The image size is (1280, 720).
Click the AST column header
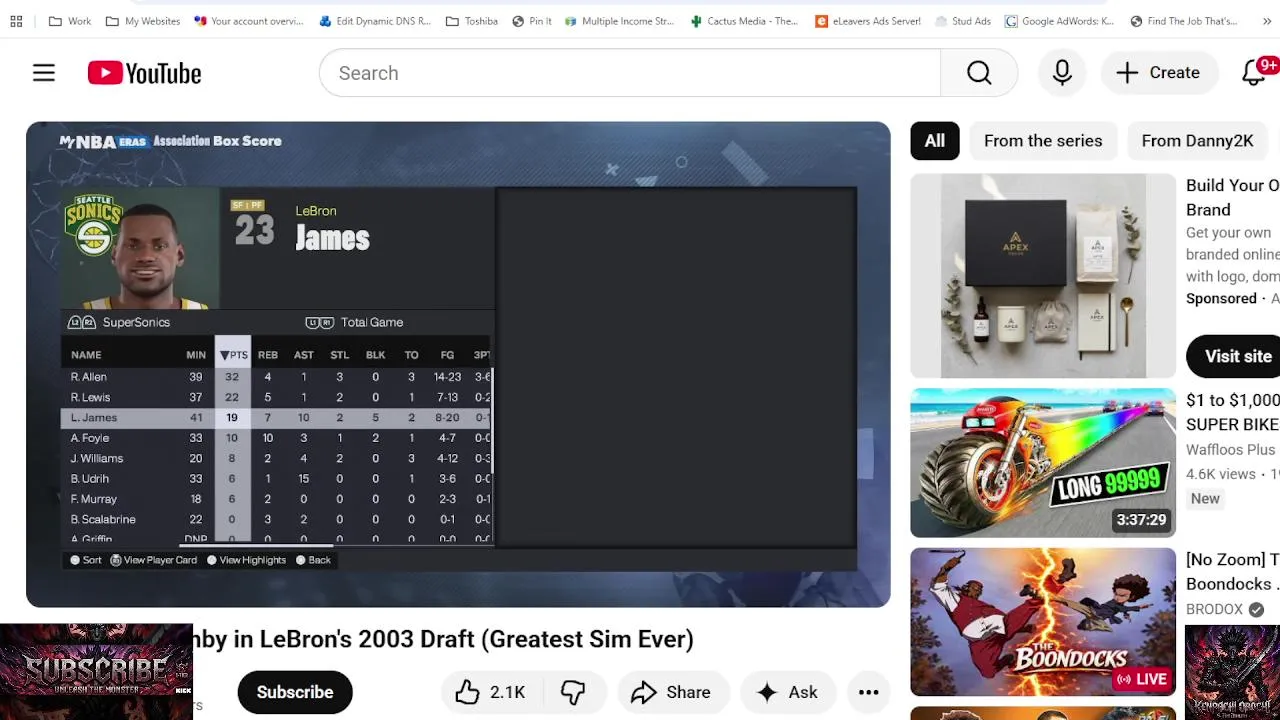(304, 355)
